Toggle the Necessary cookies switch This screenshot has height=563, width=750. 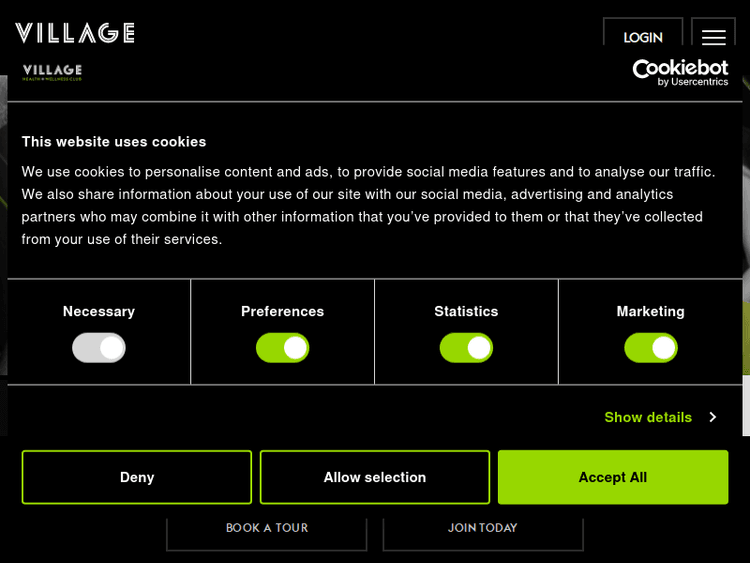pos(99,348)
